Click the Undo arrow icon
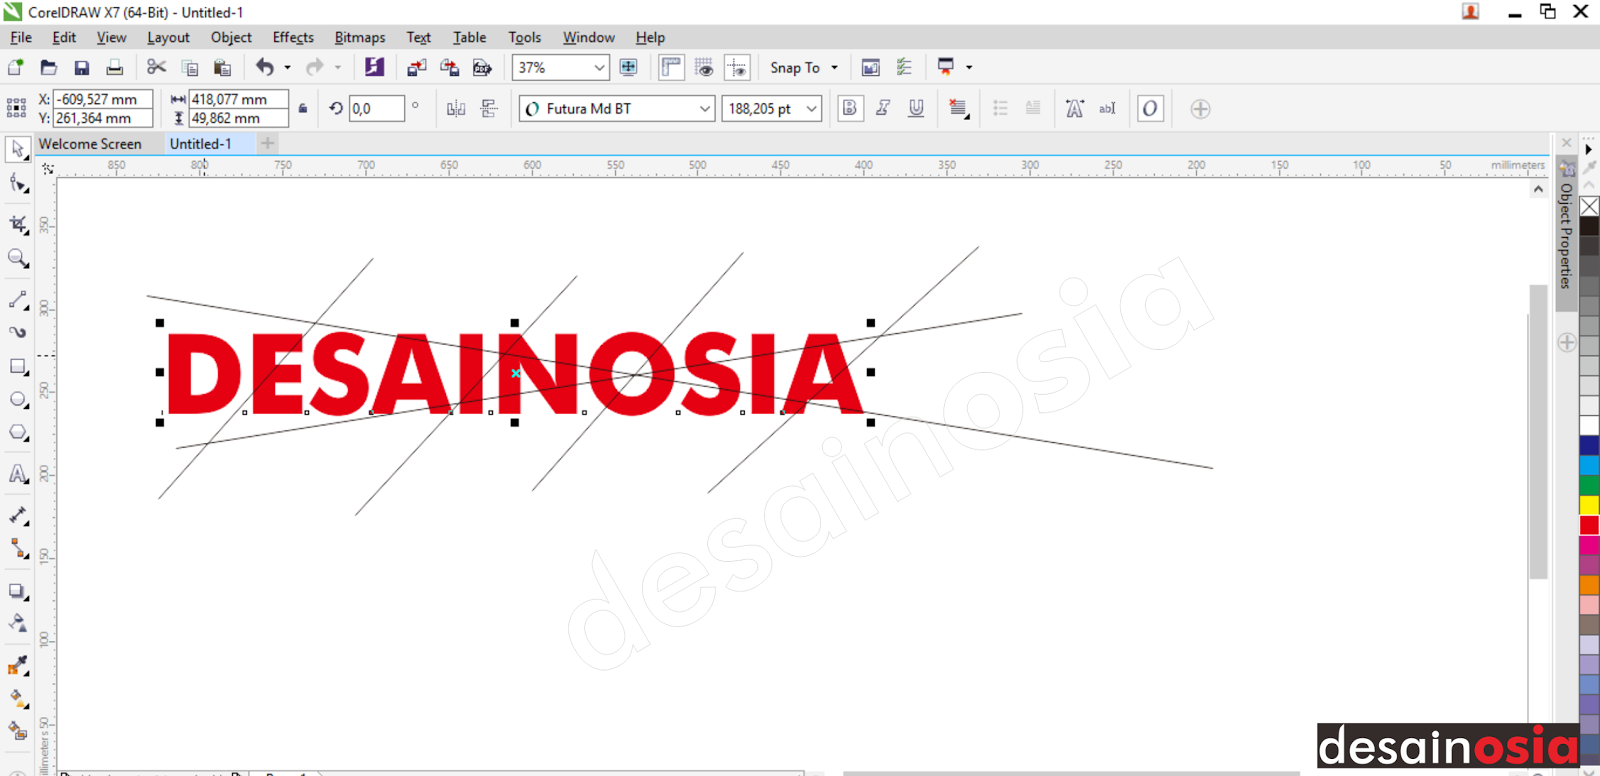 pyautogui.click(x=265, y=67)
